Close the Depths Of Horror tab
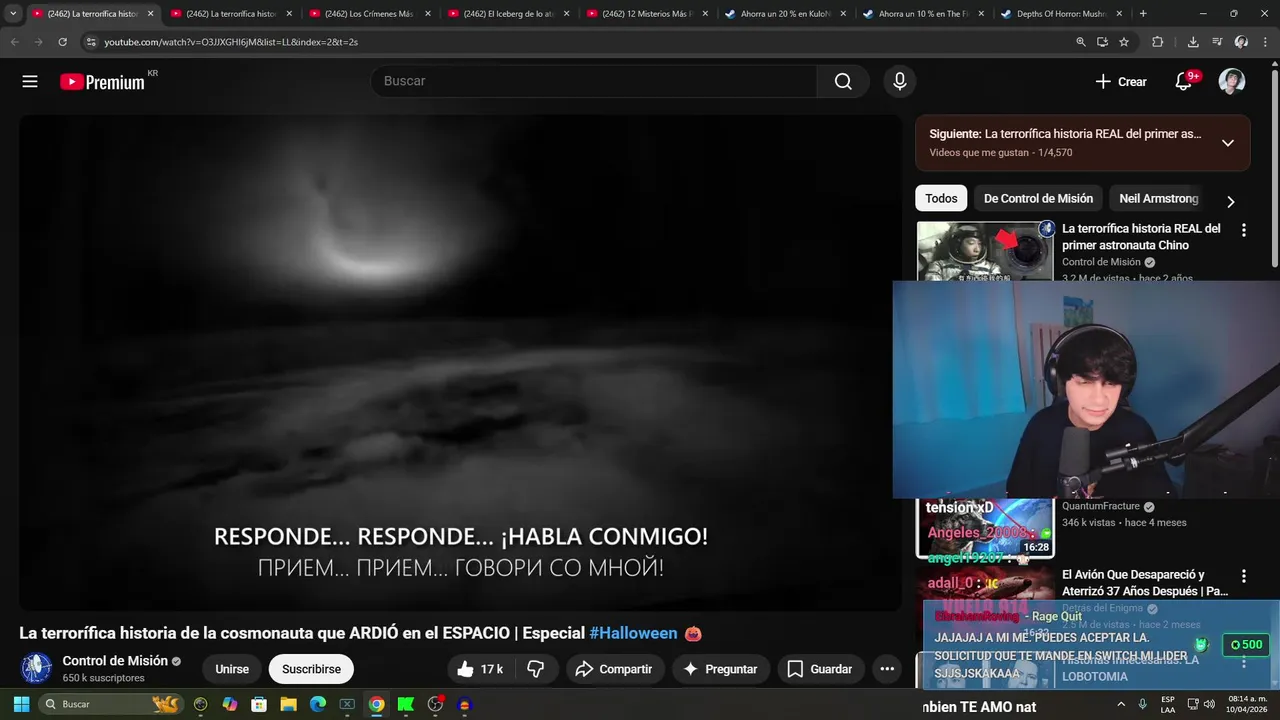 point(1119,14)
